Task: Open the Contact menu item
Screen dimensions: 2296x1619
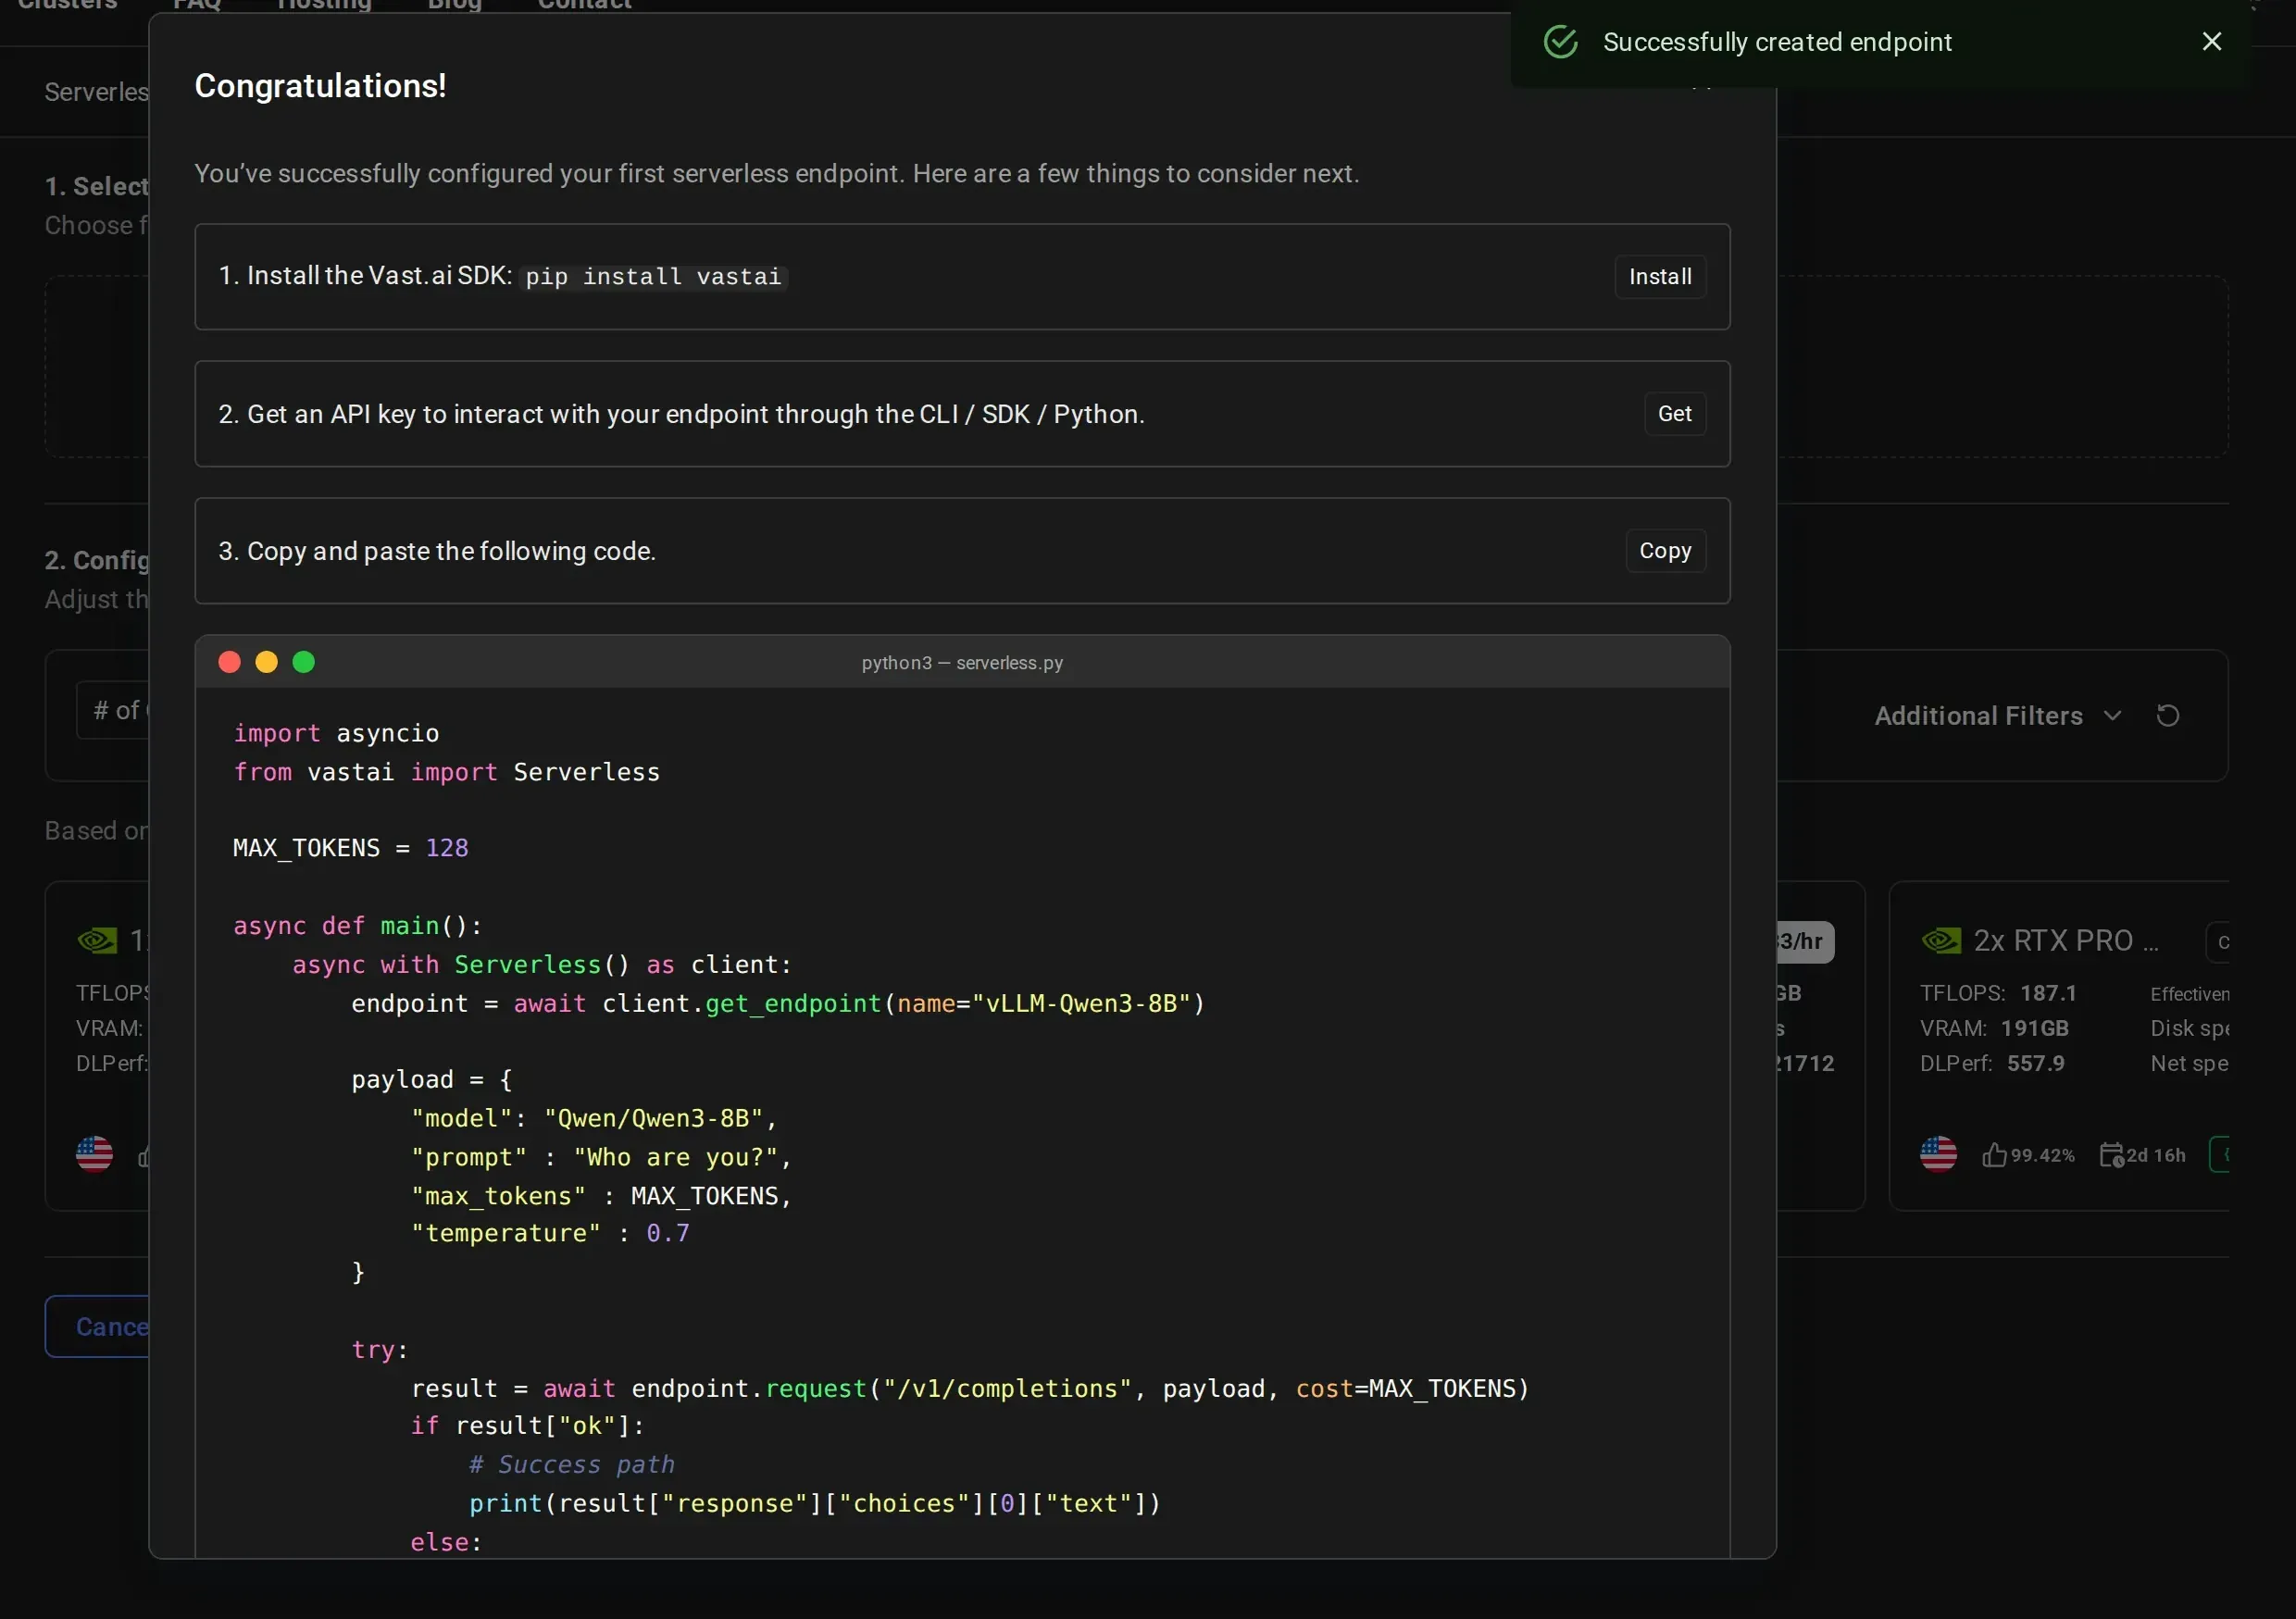Action: 585,4
